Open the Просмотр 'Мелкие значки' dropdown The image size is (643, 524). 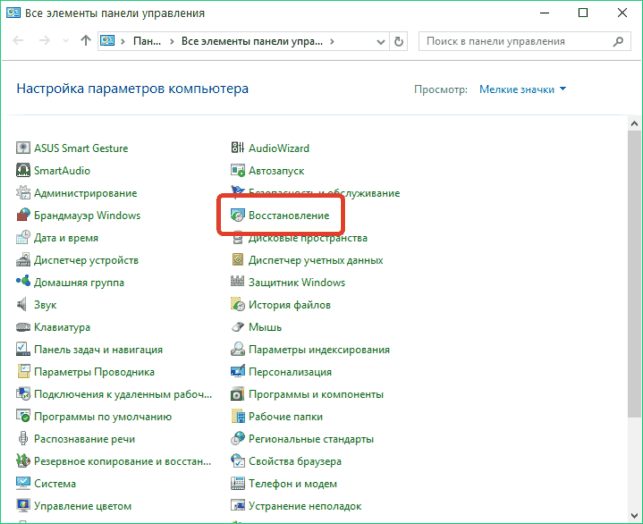pos(523,89)
